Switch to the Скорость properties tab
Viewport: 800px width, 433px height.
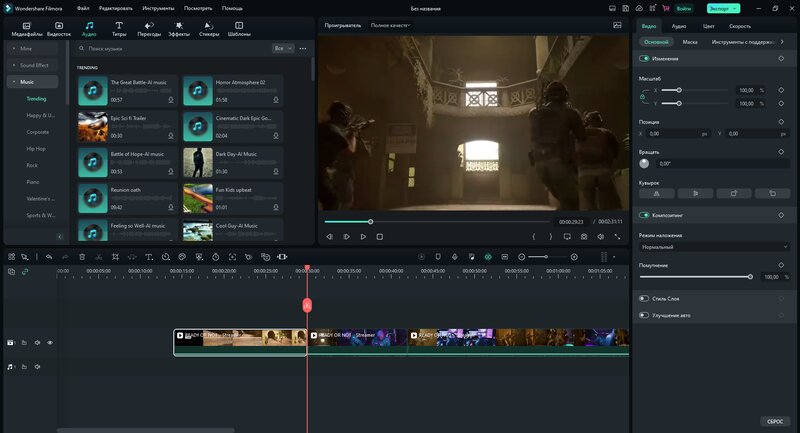click(740, 26)
